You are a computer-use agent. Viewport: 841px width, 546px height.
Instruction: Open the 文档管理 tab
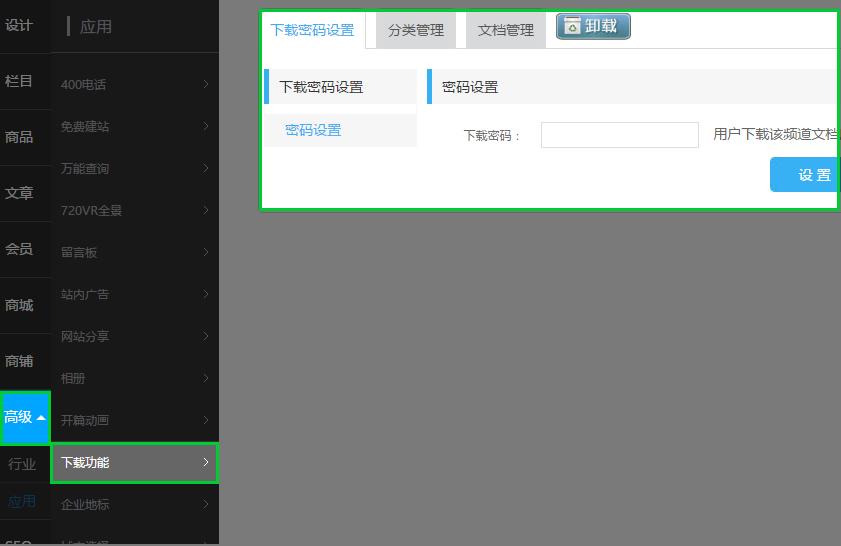tap(506, 31)
